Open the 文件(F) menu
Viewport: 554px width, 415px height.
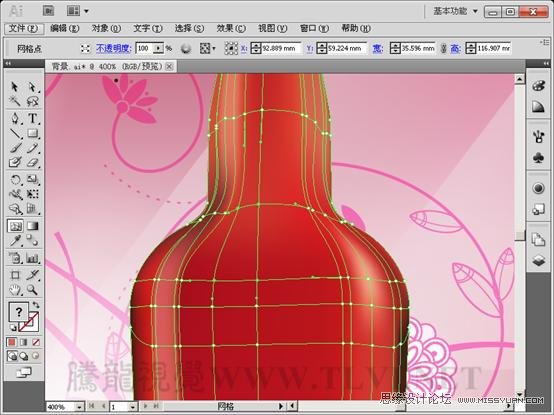(x=24, y=28)
